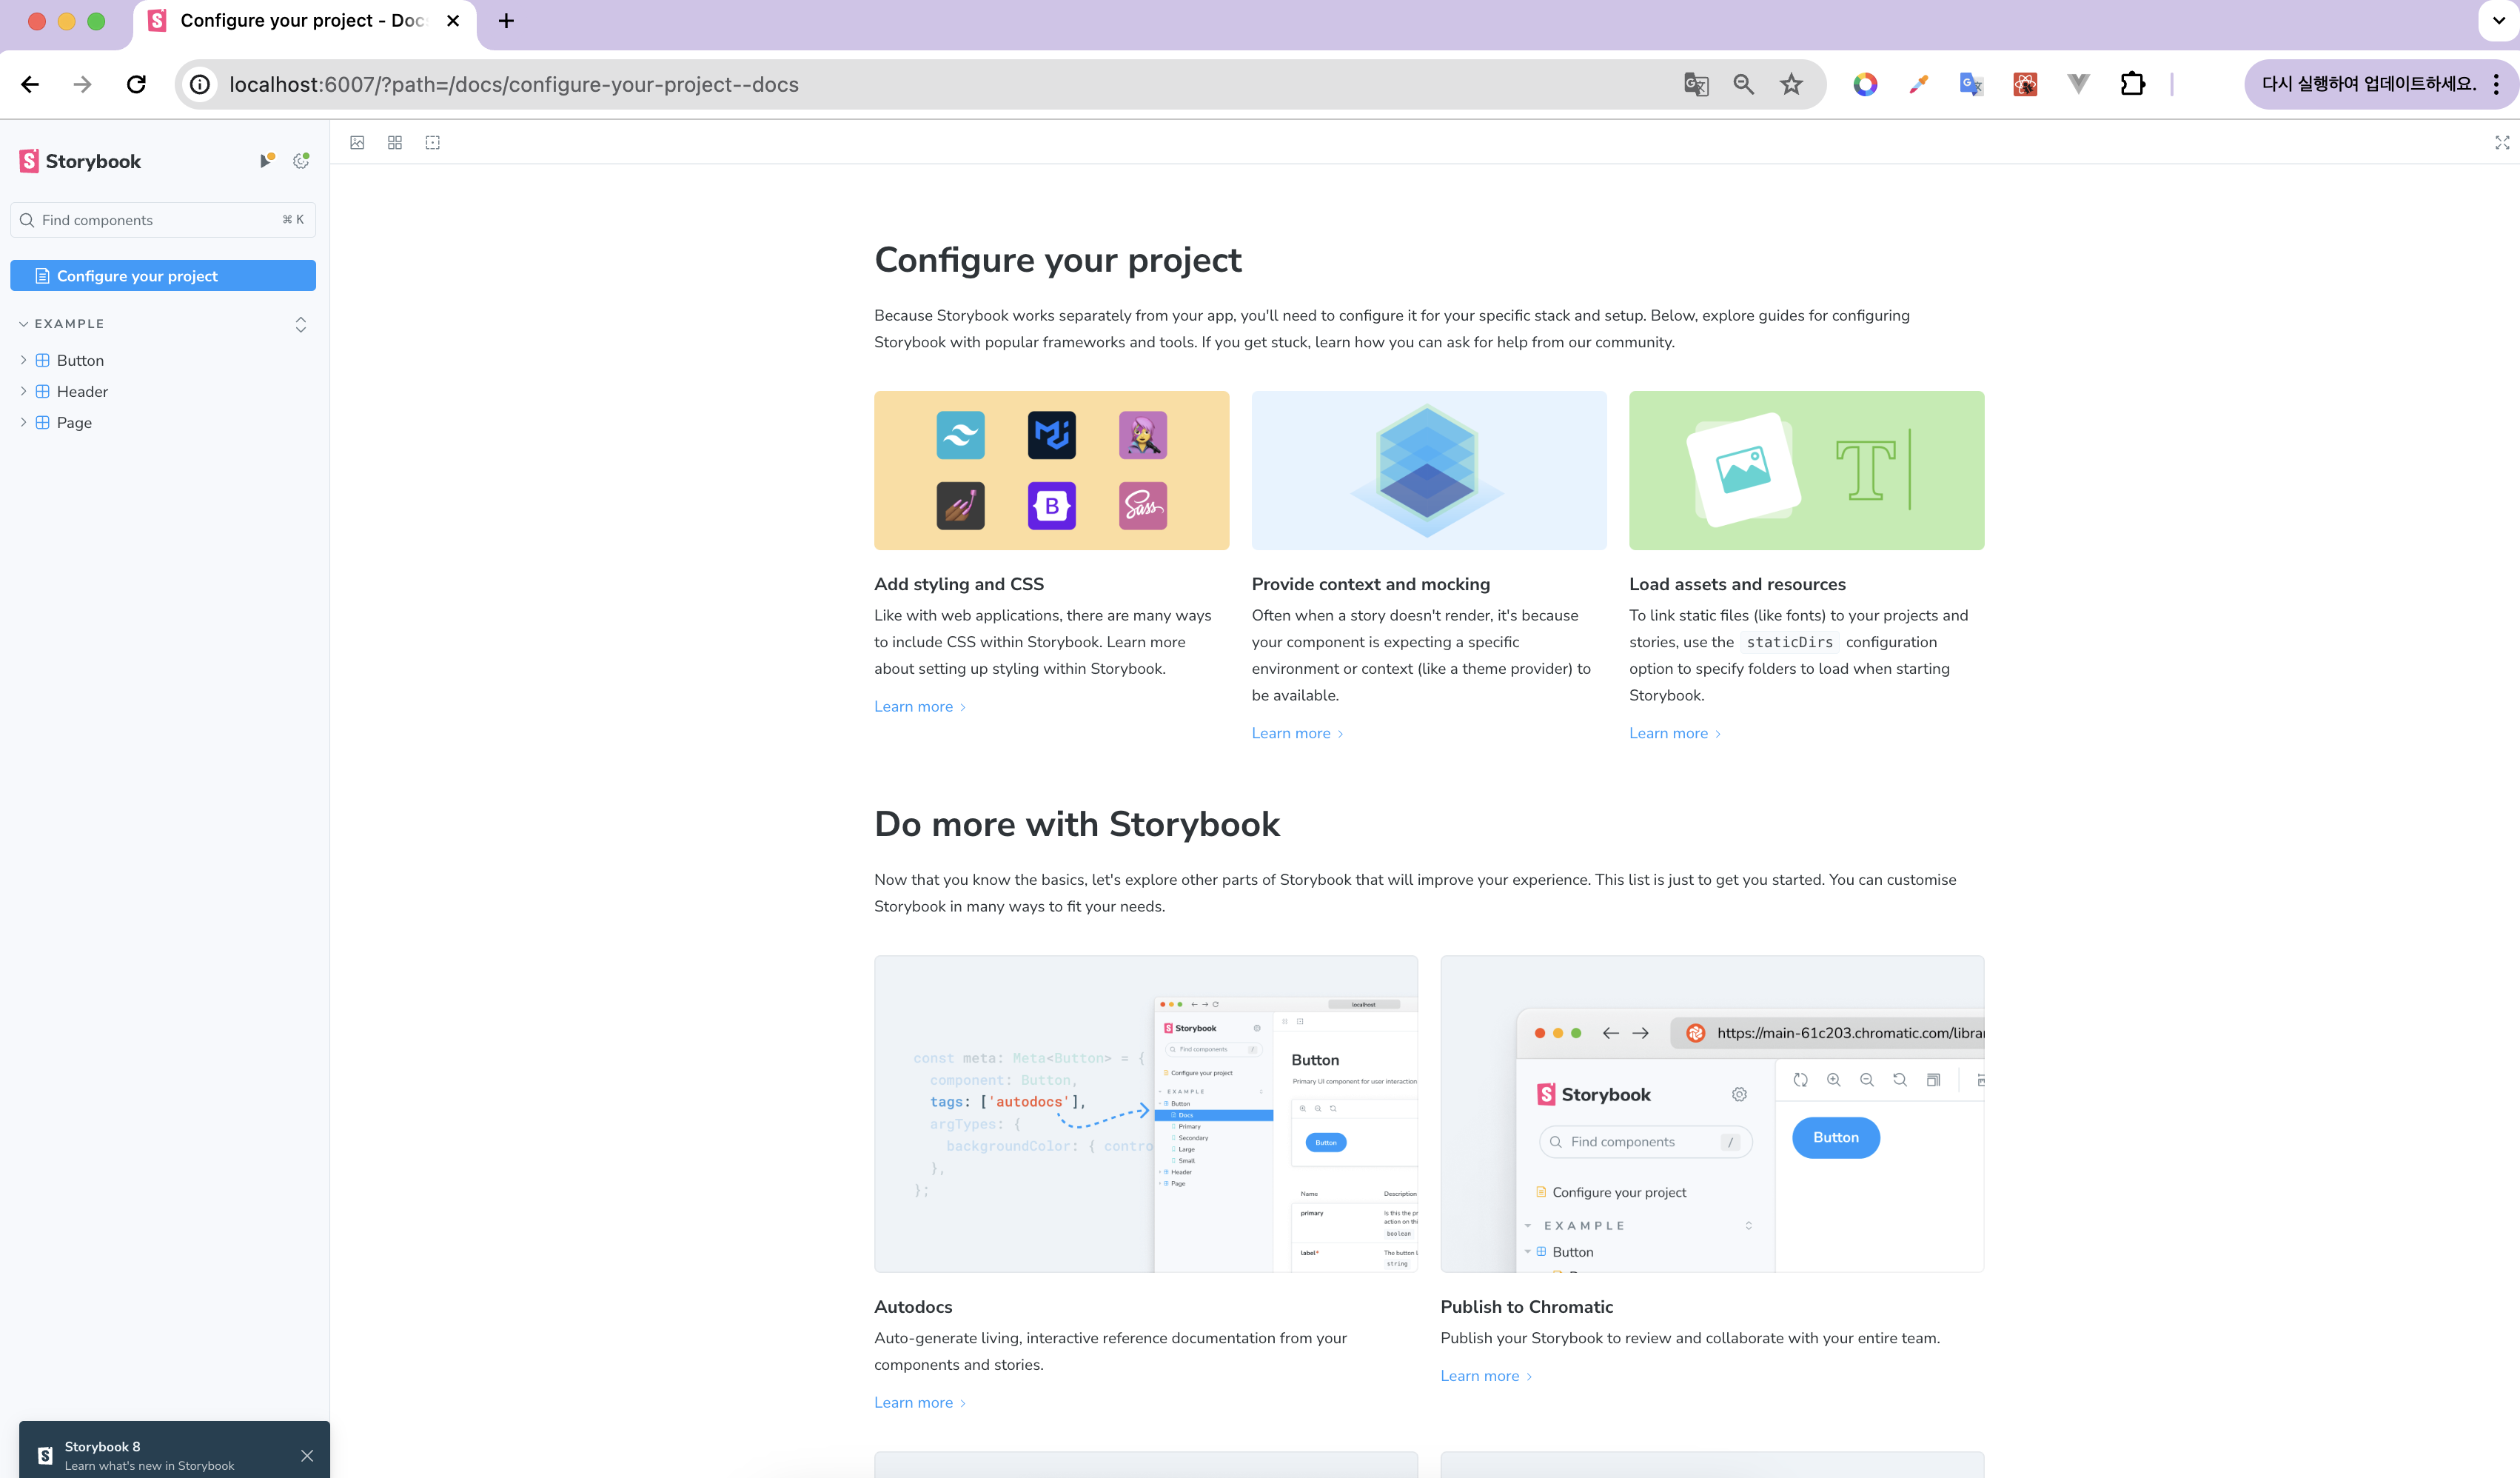Click the site info icon in the address bar
Screen dimensions: 2520x1478
(x=200, y=85)
